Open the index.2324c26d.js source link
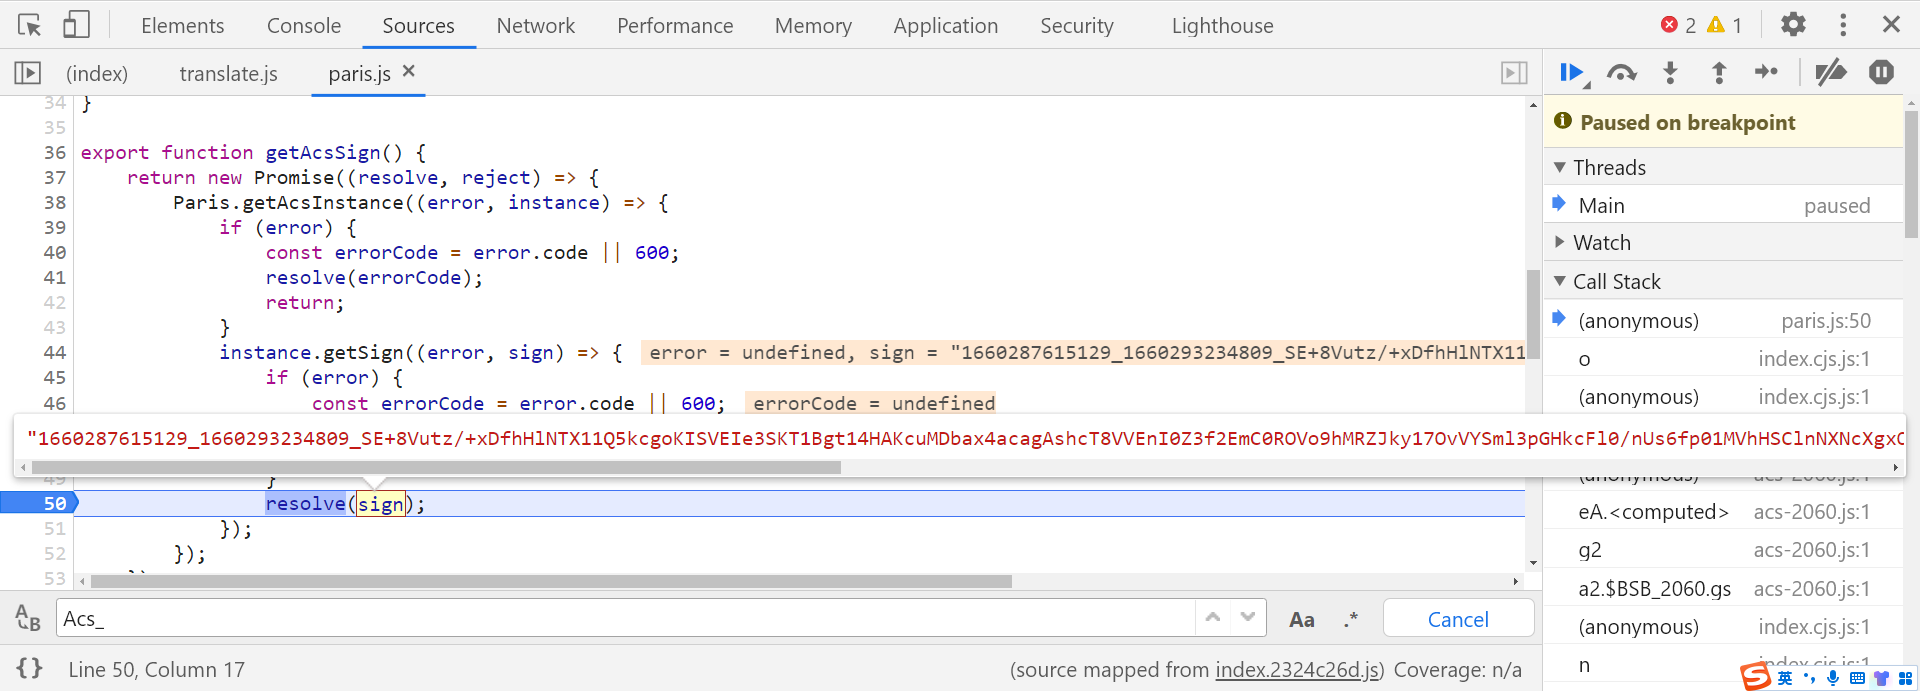Viewport: 1920px width, 691px height. [x=1298, y=669]
